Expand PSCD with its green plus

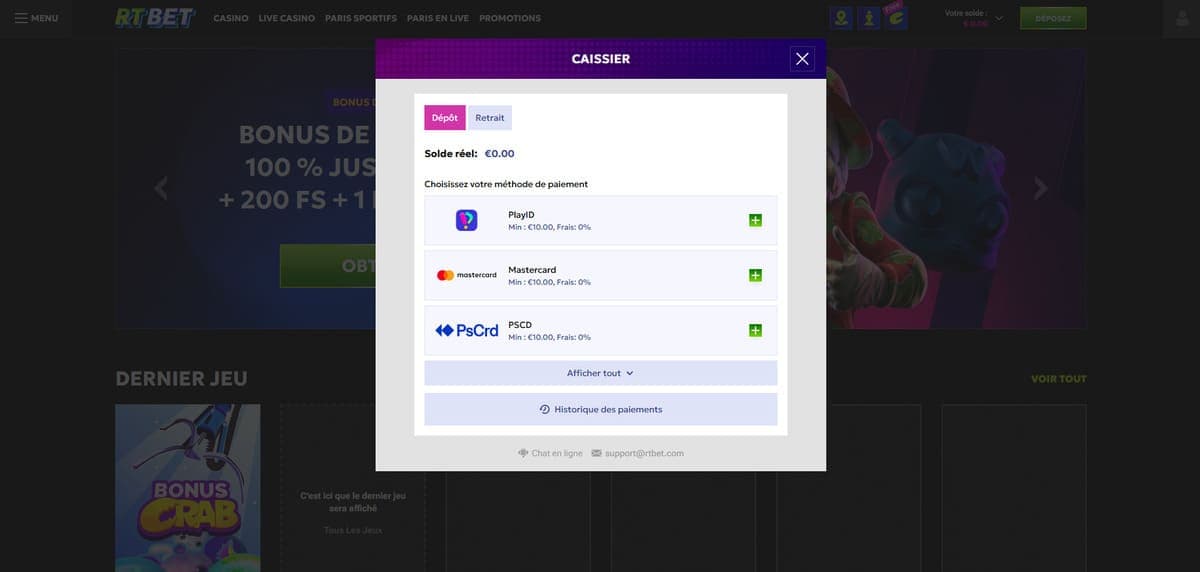(x=755, y=330)
